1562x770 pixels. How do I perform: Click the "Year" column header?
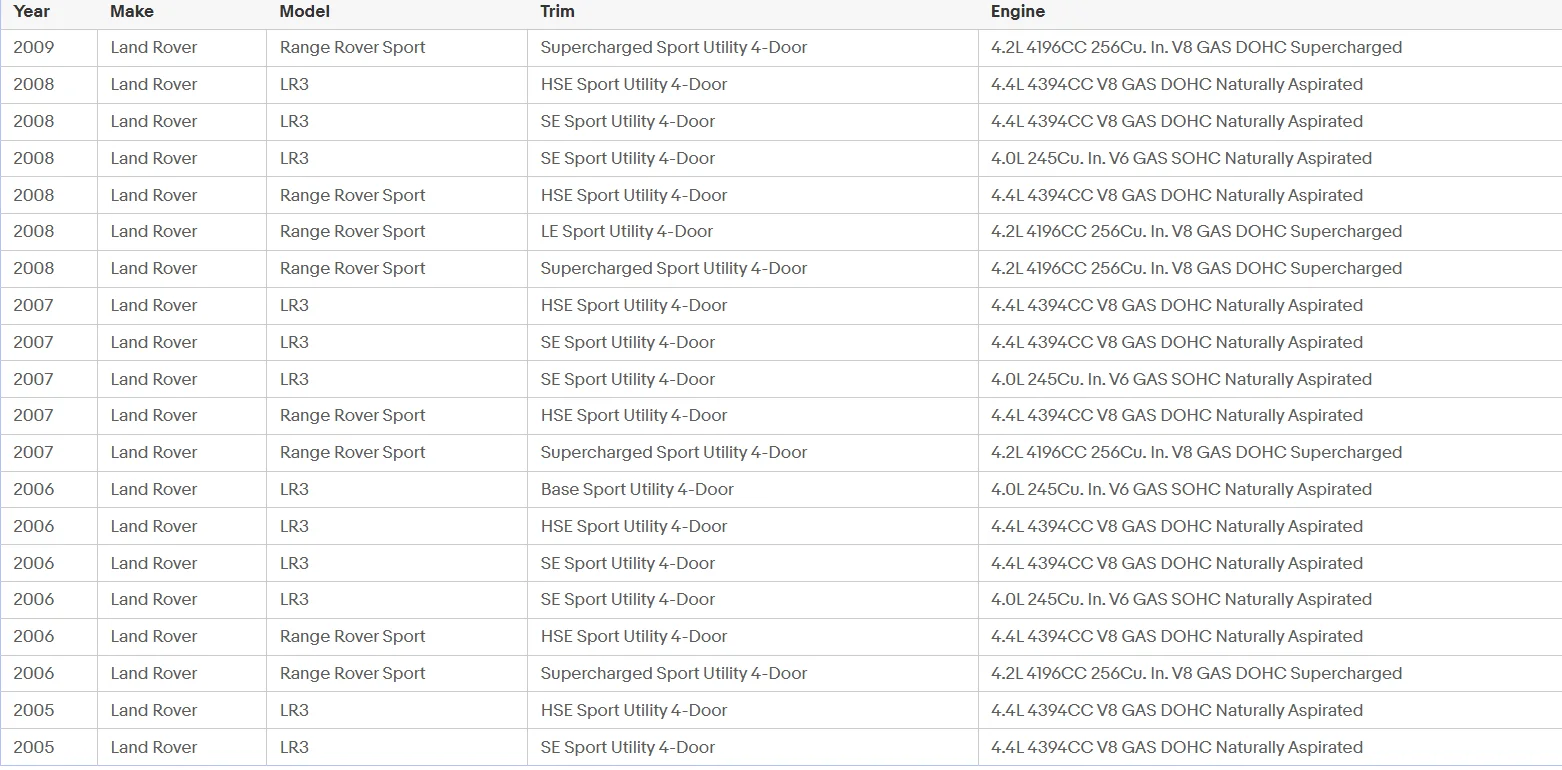point(32,12)
